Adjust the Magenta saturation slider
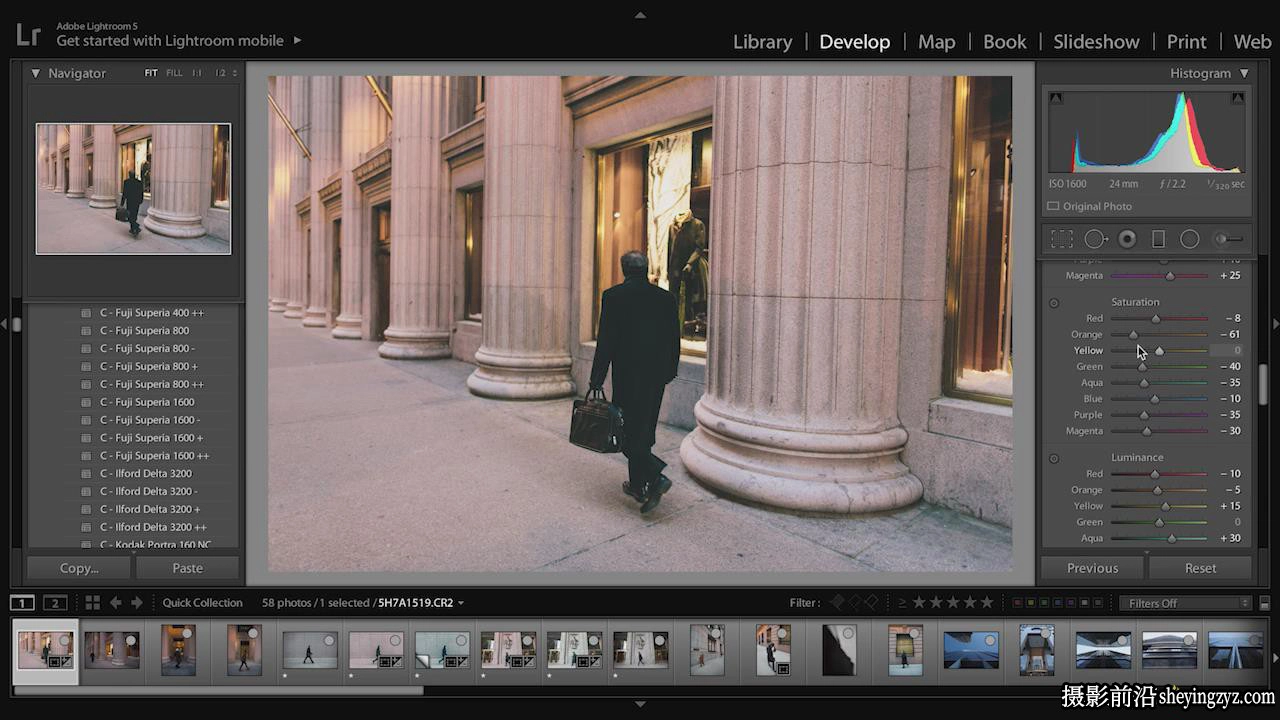Viewport: 1280px width, 720px height. point(1147,431)
